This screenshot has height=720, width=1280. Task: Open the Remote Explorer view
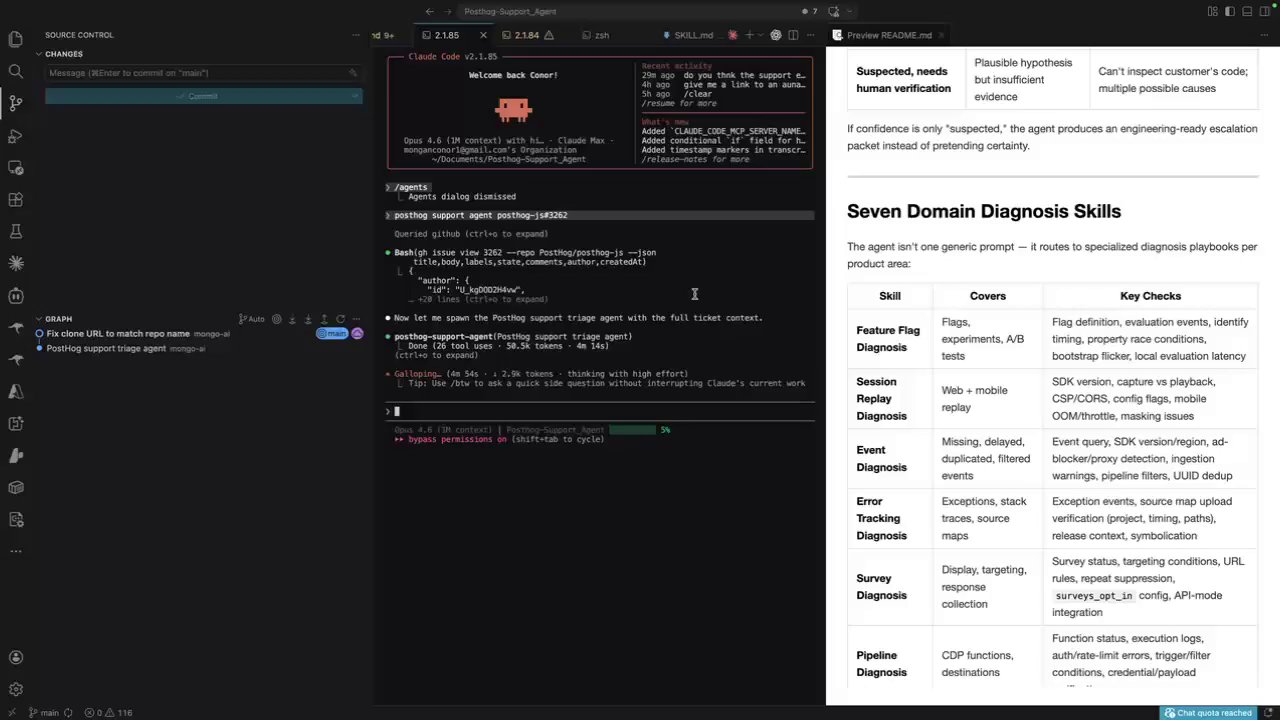15,167
